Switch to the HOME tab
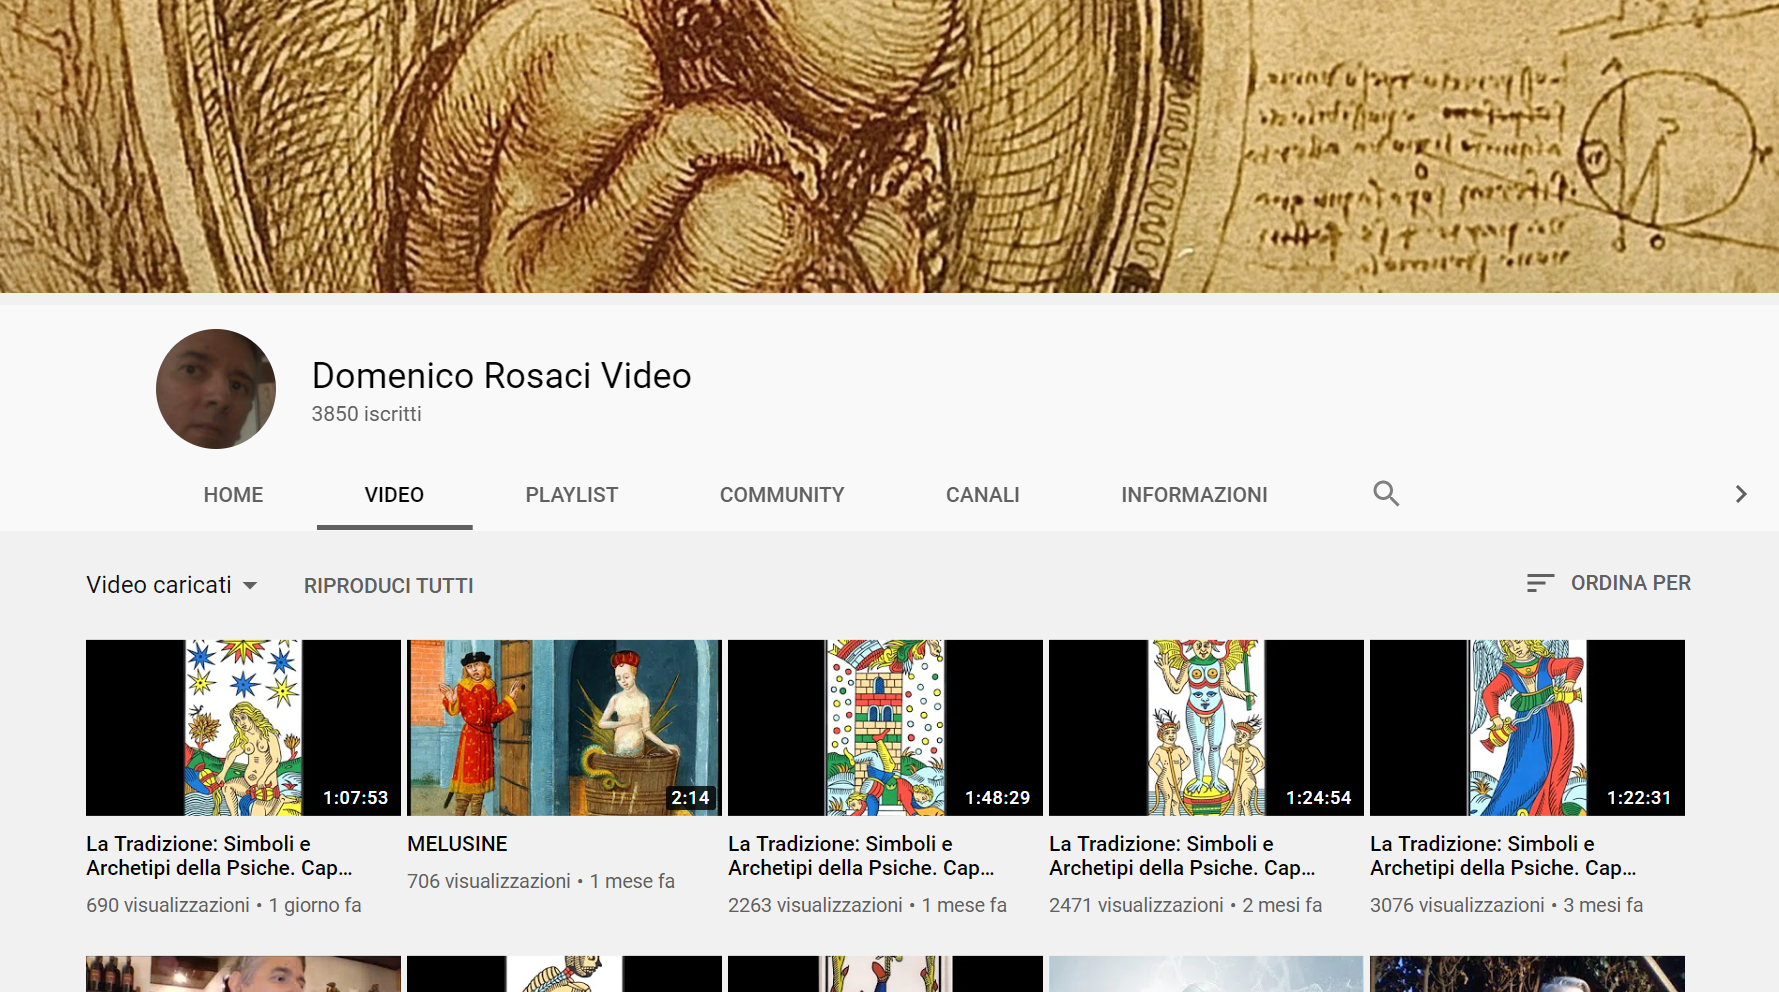Viewport: 1779px width, 992px height. pos(233,495)
